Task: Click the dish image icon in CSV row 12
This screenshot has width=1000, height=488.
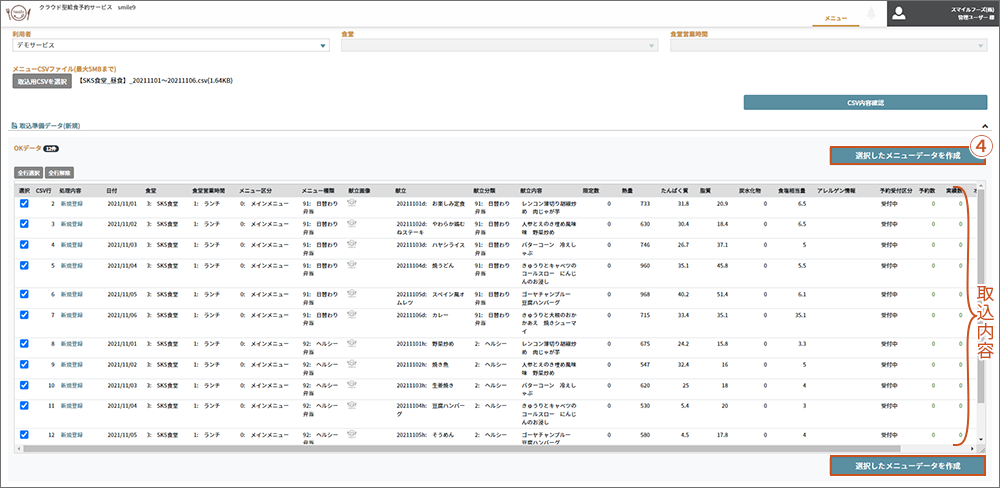Action: coord(351,434)
